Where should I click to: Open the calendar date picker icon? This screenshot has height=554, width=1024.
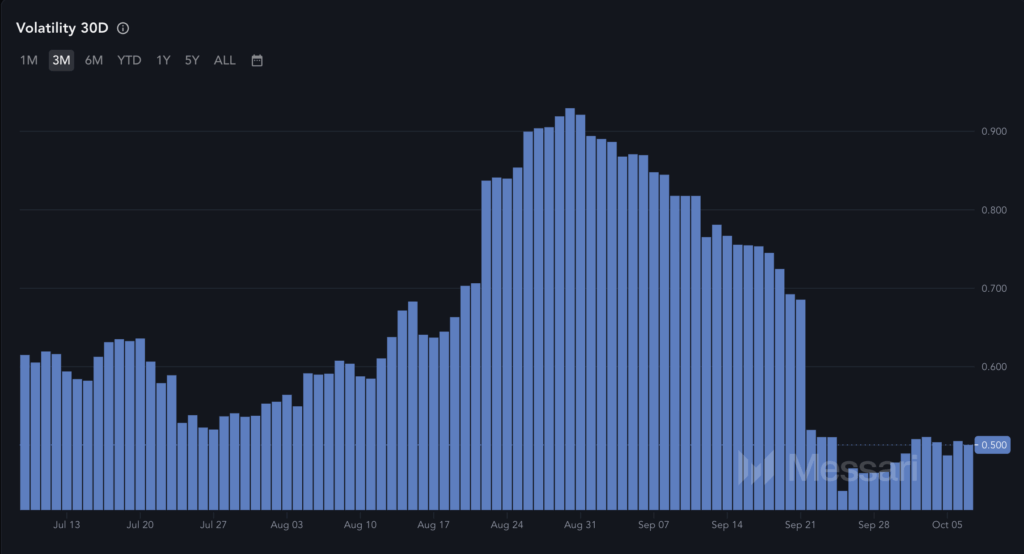coord(257,60)
